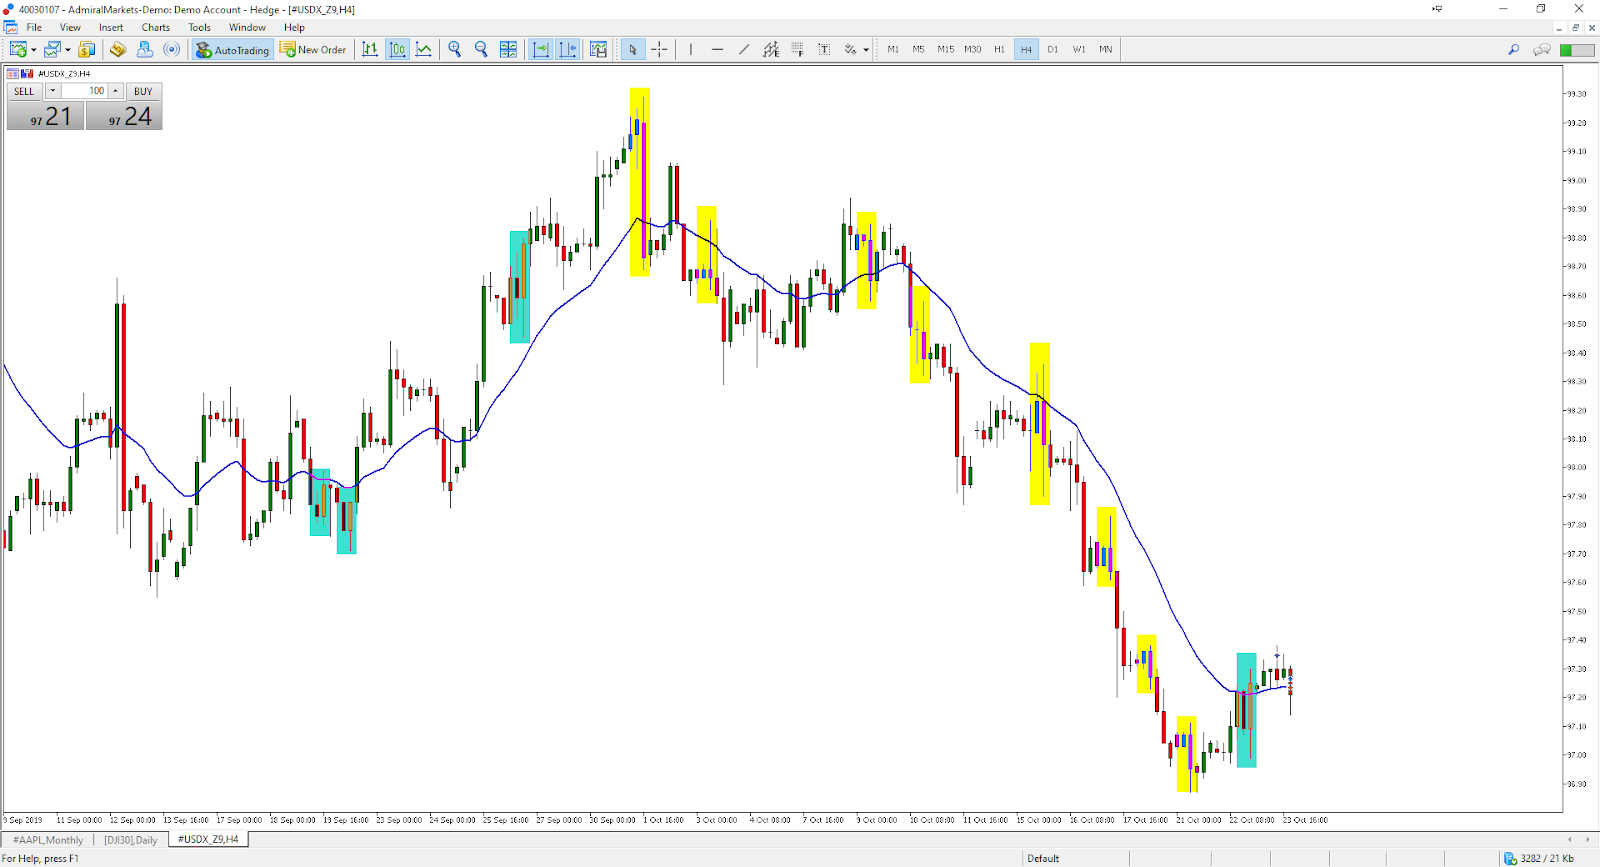Select the W1 timeframe
This screenshot has height=867, width=1600.
pyautogui.click(x=1079, y=49)
